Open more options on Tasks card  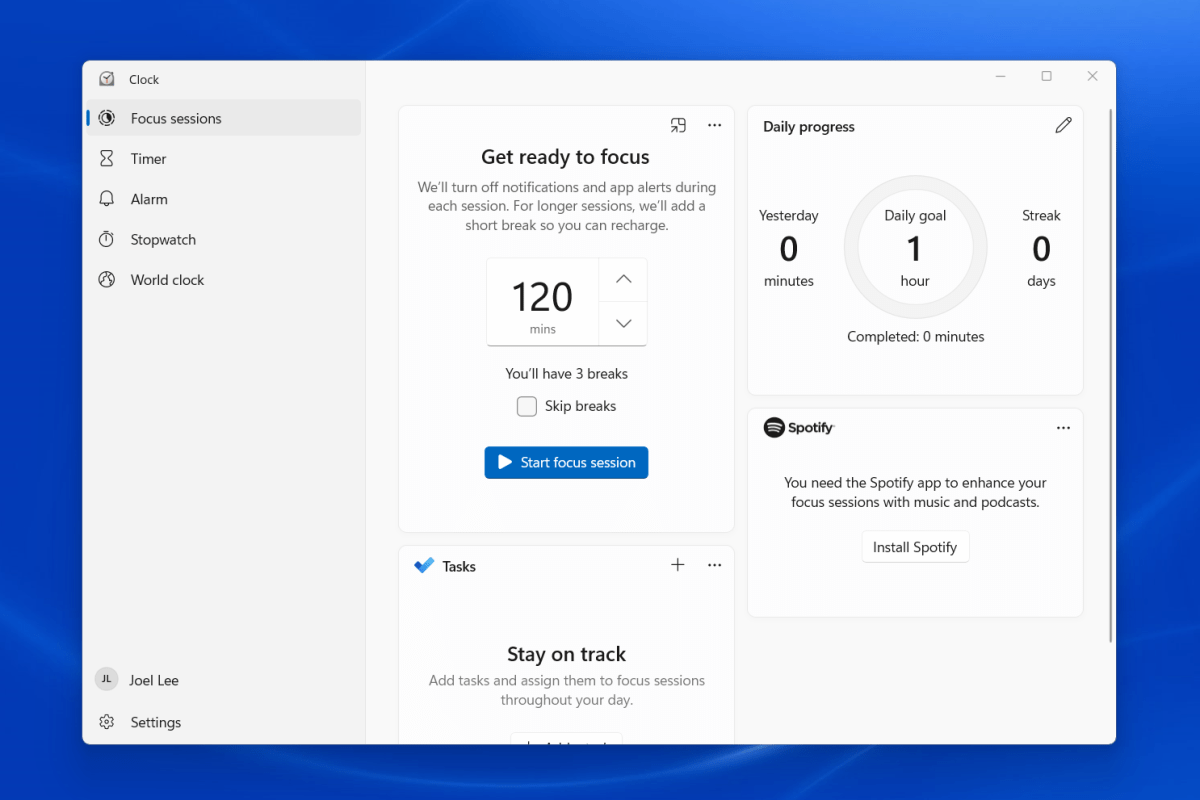click(x=714, y=565)
